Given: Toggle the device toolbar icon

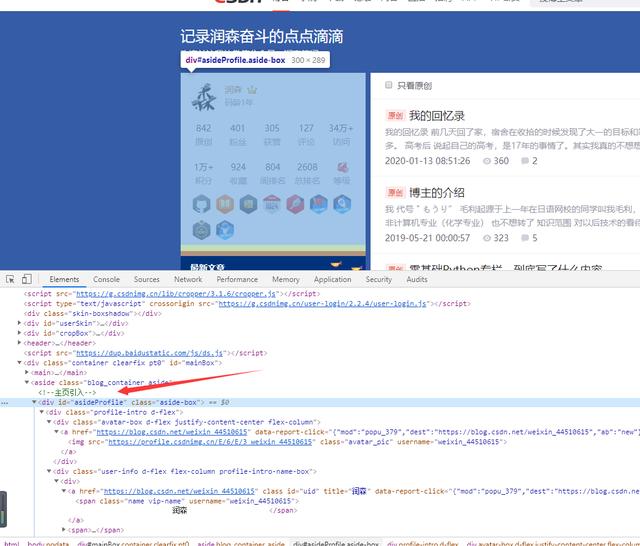Looking at the screenshot, I should [27, 279].
